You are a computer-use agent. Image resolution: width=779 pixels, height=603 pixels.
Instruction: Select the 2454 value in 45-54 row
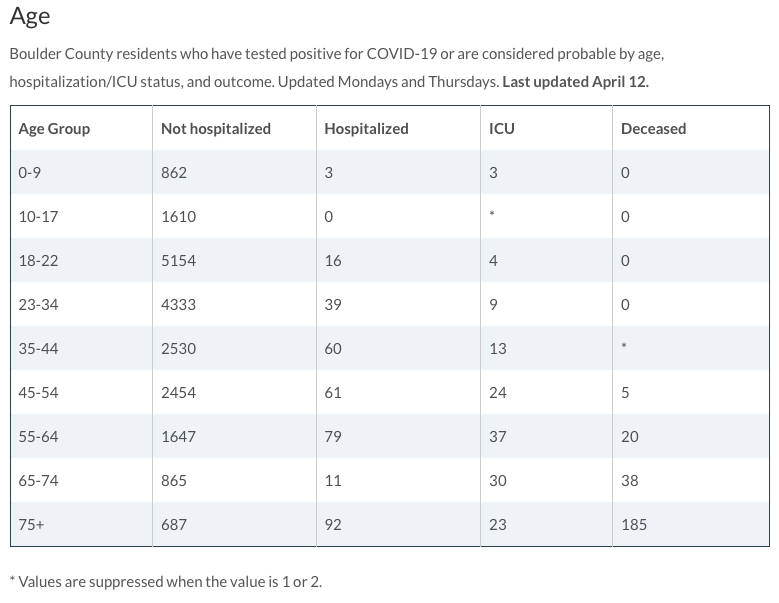178,393
